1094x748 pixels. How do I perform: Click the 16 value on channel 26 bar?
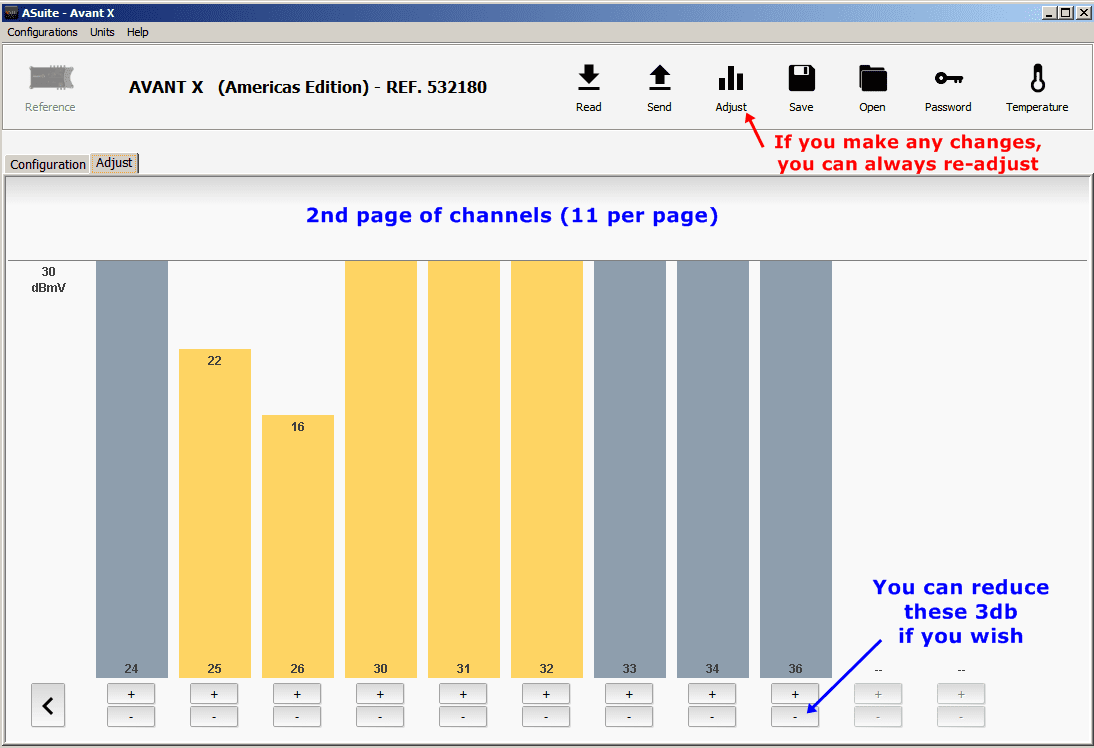pyautogui.click(x=298, y=427)
